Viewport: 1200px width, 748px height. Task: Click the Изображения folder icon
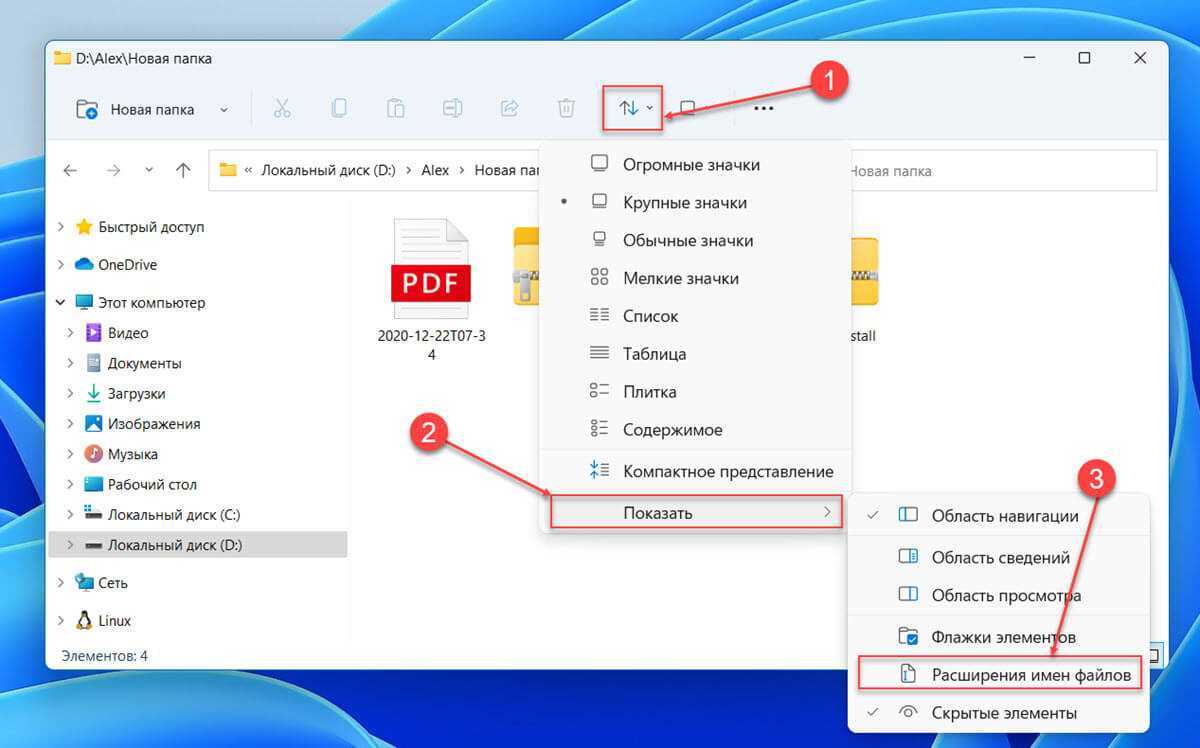94,423
